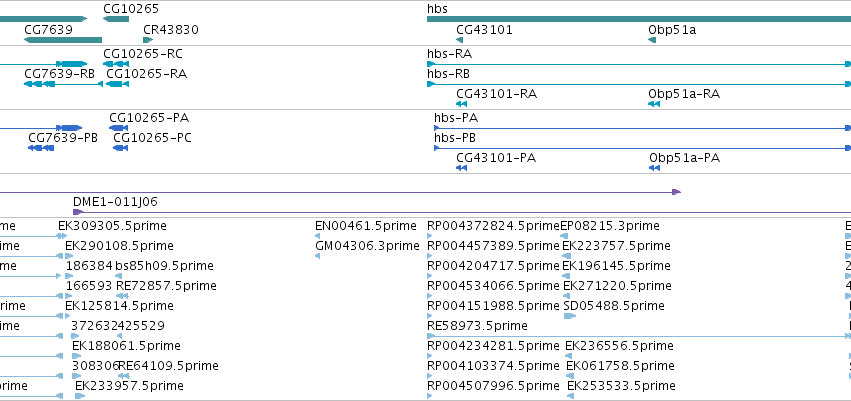Click the Obp51a gene arrowhead
Image resolution: width=851 pixels, height=401 pixels.
[652, 40]
